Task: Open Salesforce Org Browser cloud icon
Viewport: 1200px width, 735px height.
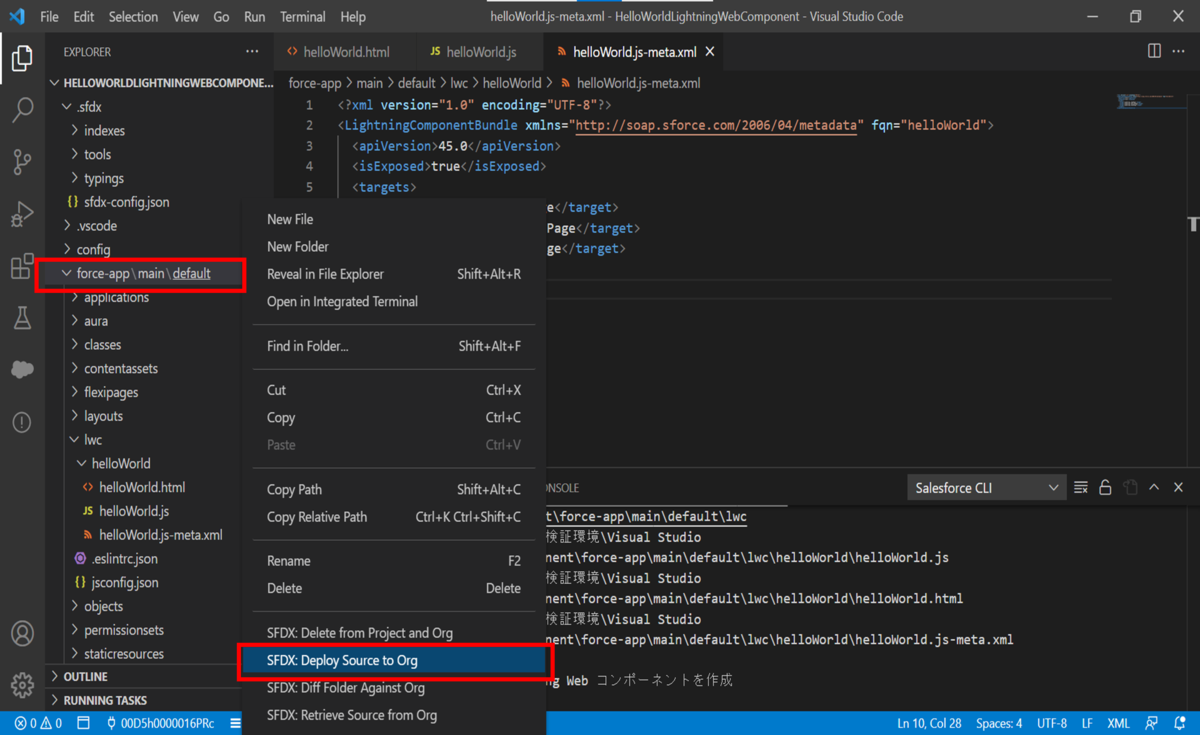Action: click(22, 370)
